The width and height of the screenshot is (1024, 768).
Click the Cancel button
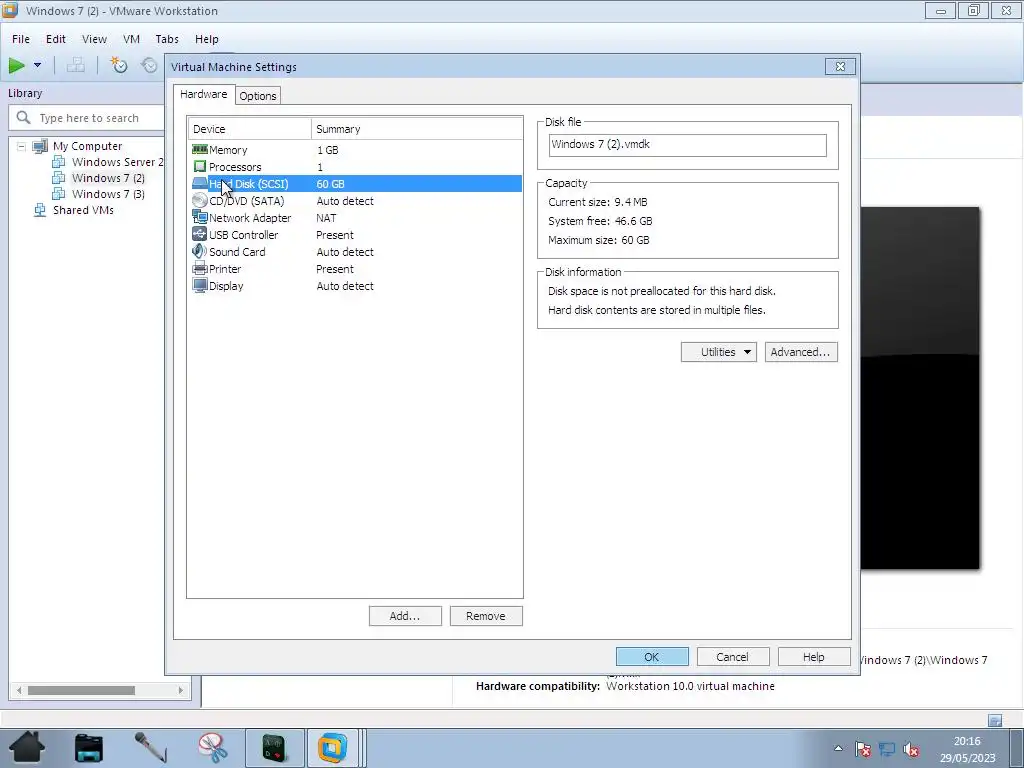[733, 656]
